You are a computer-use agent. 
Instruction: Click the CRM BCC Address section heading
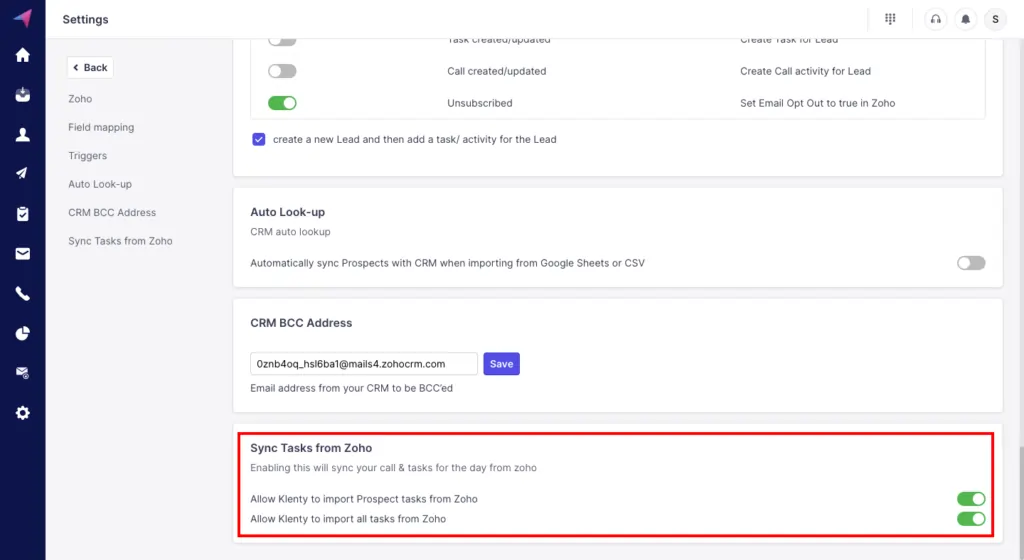(x=301, y=323)
